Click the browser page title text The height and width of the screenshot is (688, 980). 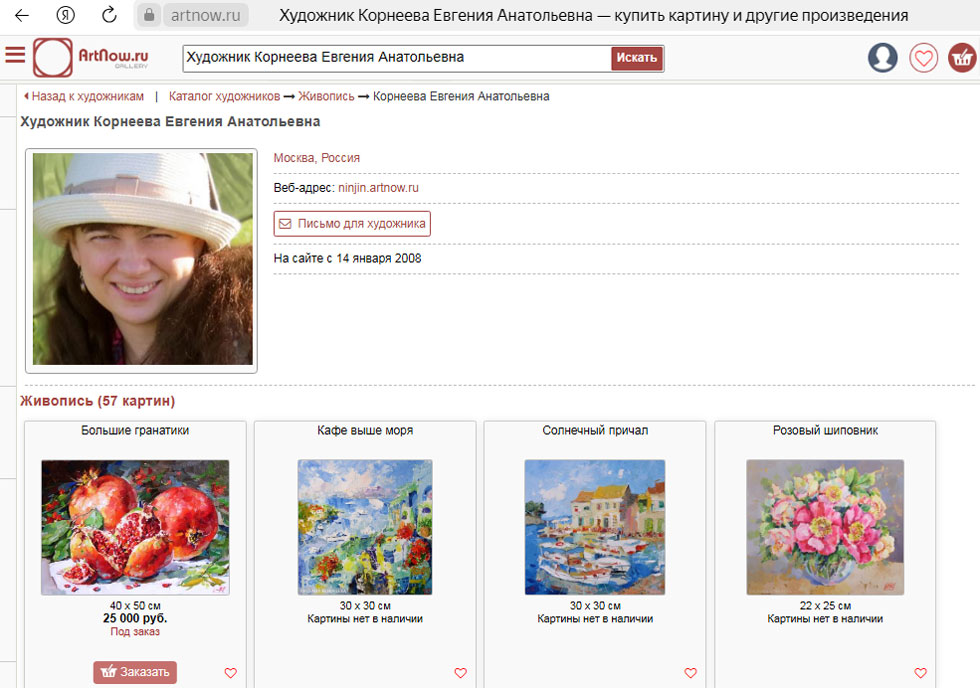click(x=594, y=15)
